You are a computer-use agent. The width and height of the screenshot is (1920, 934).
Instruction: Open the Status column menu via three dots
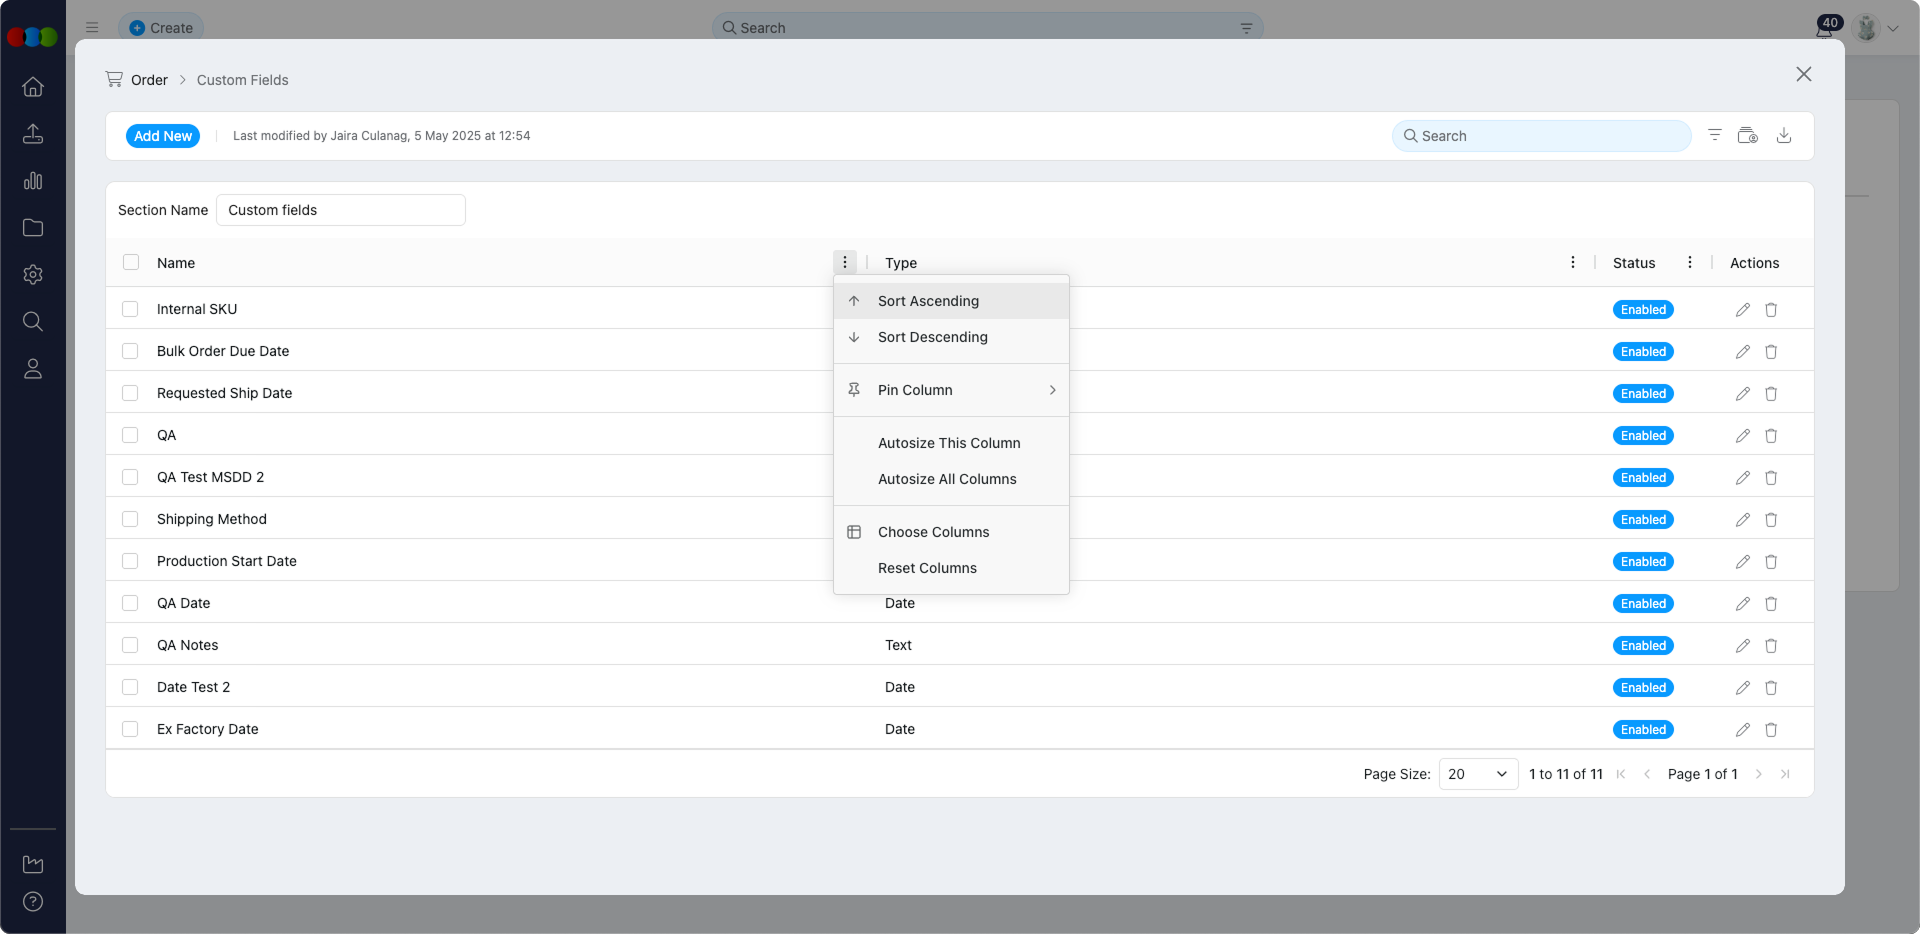pyautogui.click(x=1690, y=262)
